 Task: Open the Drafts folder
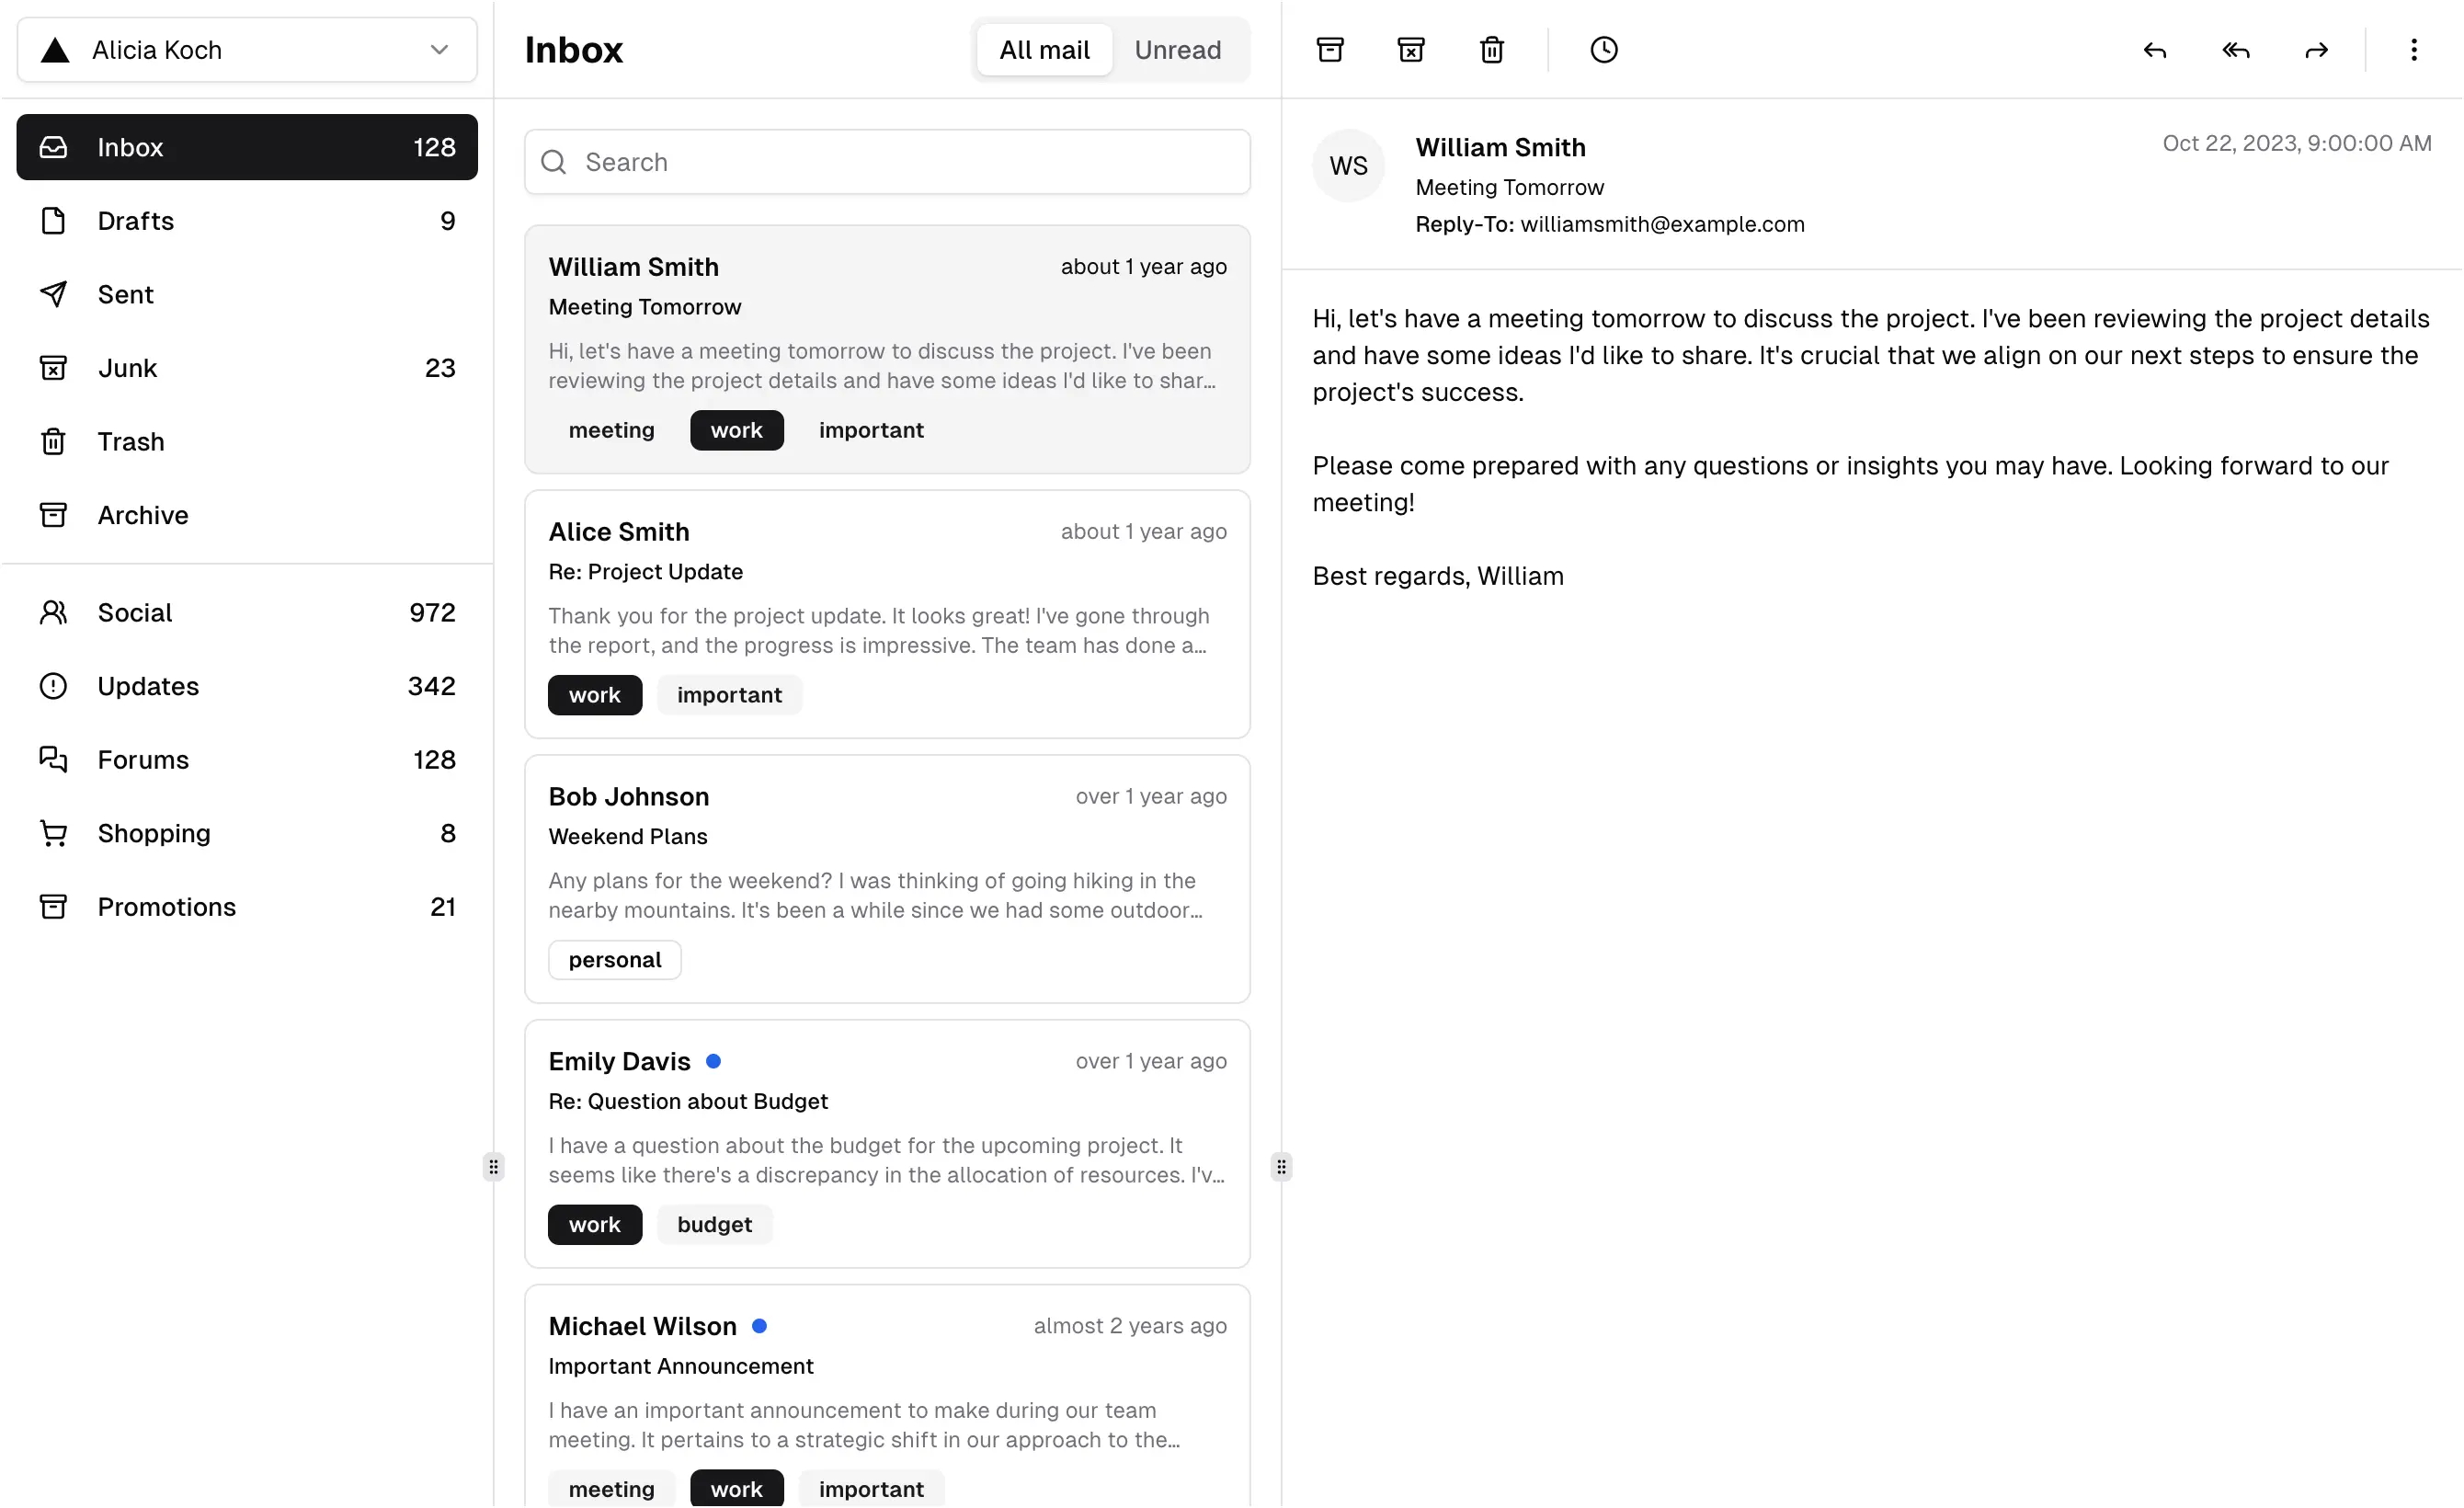[x=247, y=220]
